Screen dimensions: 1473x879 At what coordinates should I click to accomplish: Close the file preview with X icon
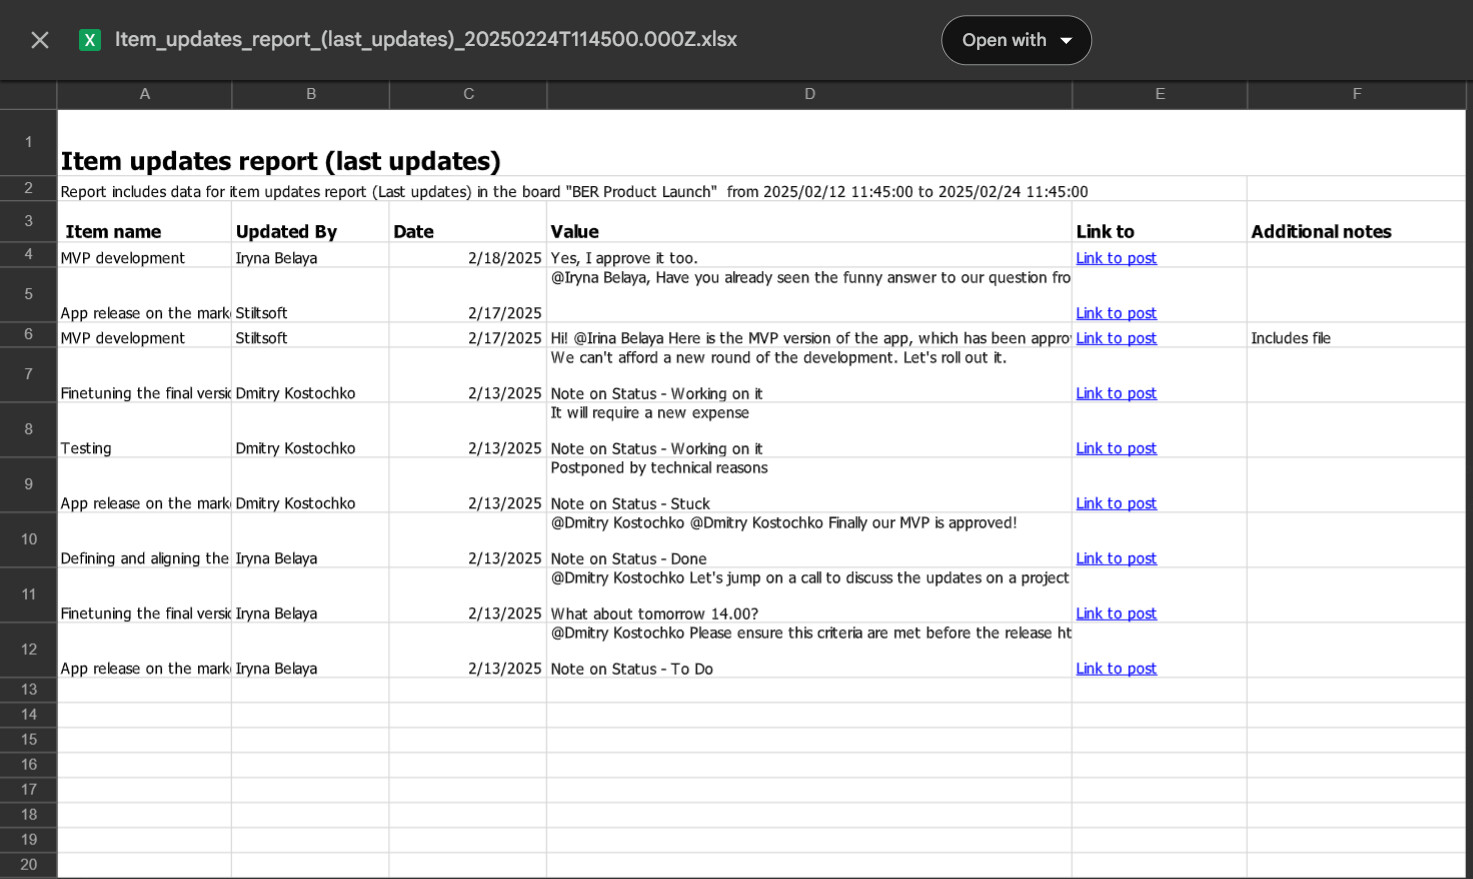[40, 40]
